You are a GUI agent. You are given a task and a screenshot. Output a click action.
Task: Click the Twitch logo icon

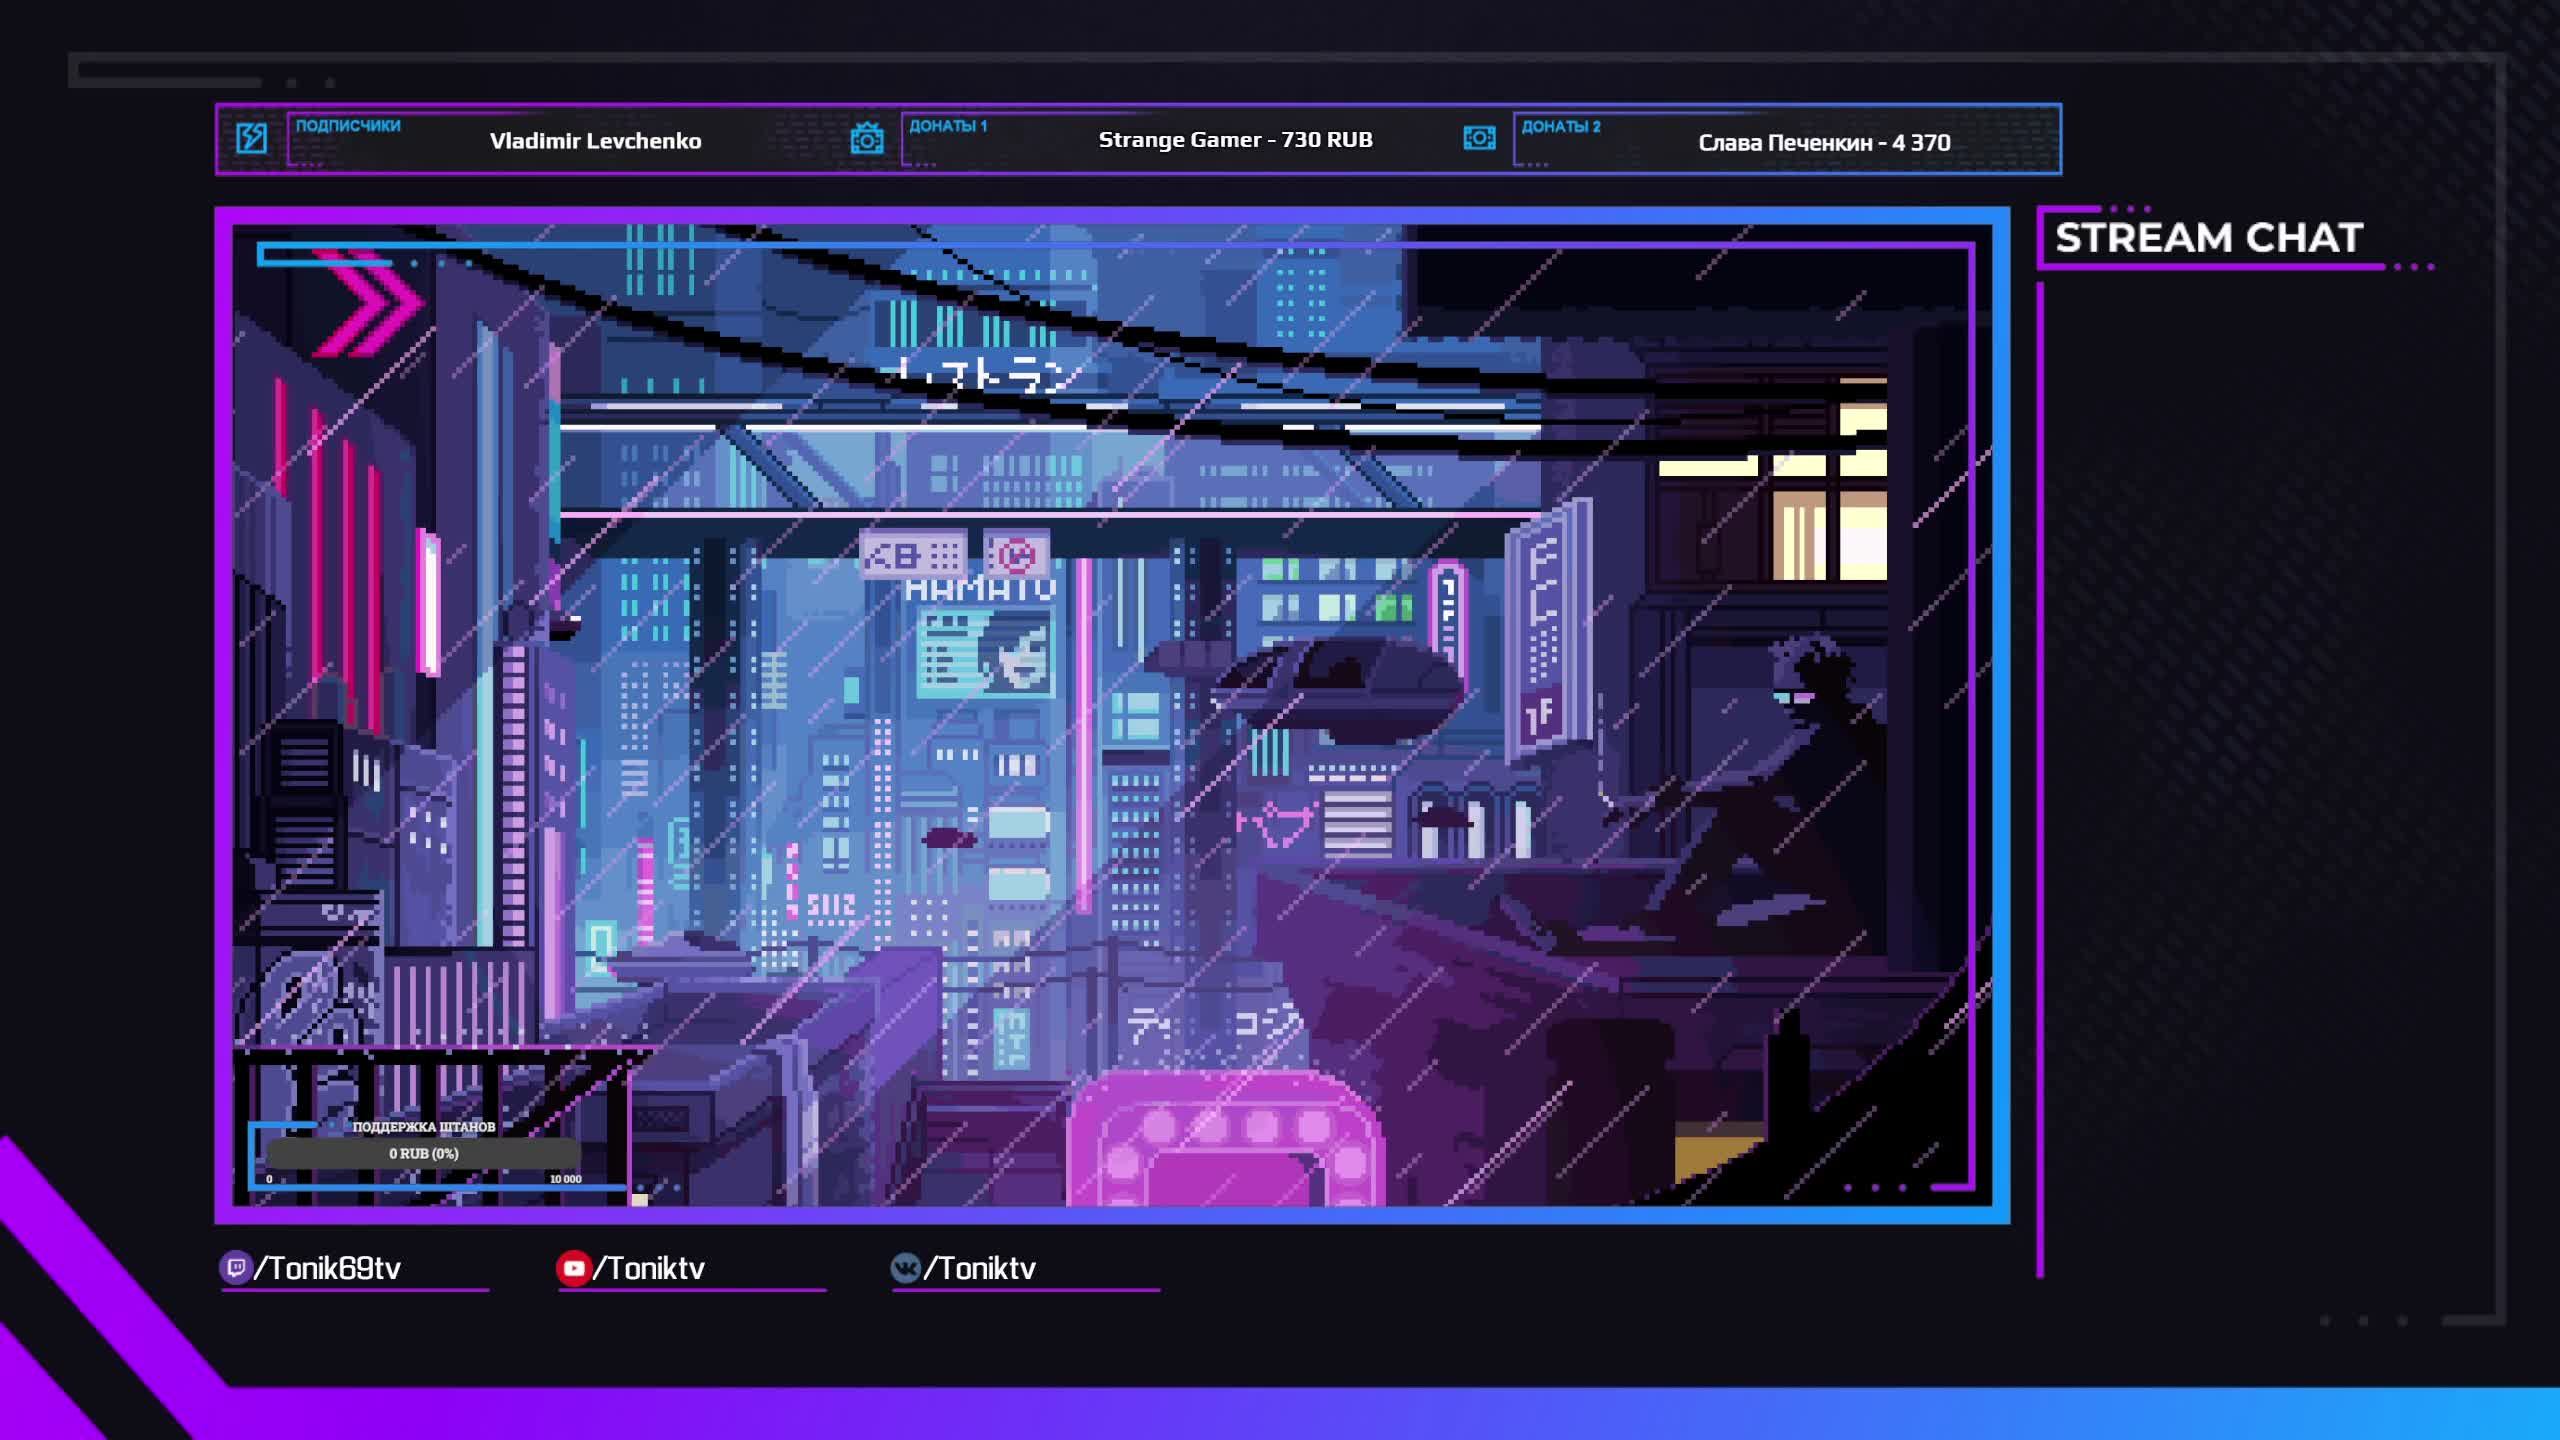tap(236, 1268)
